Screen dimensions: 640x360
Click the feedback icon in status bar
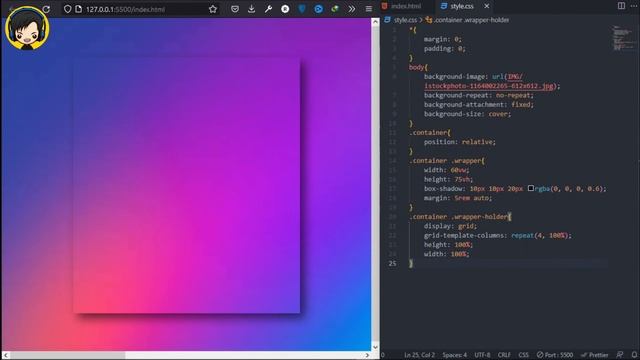pos(620,355)
